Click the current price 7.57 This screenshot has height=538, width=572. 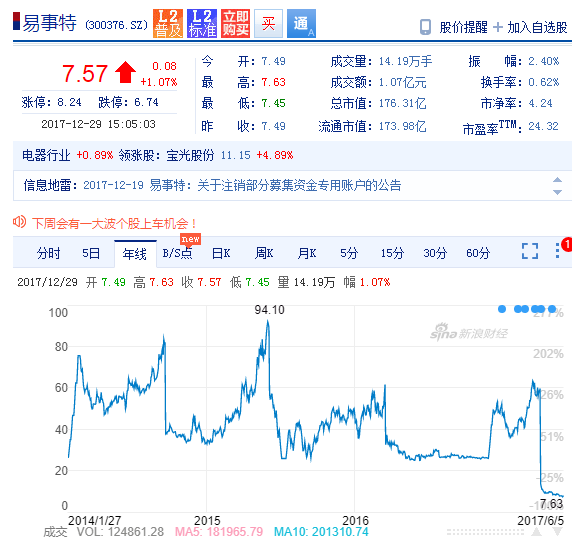(x=85, y=73)
